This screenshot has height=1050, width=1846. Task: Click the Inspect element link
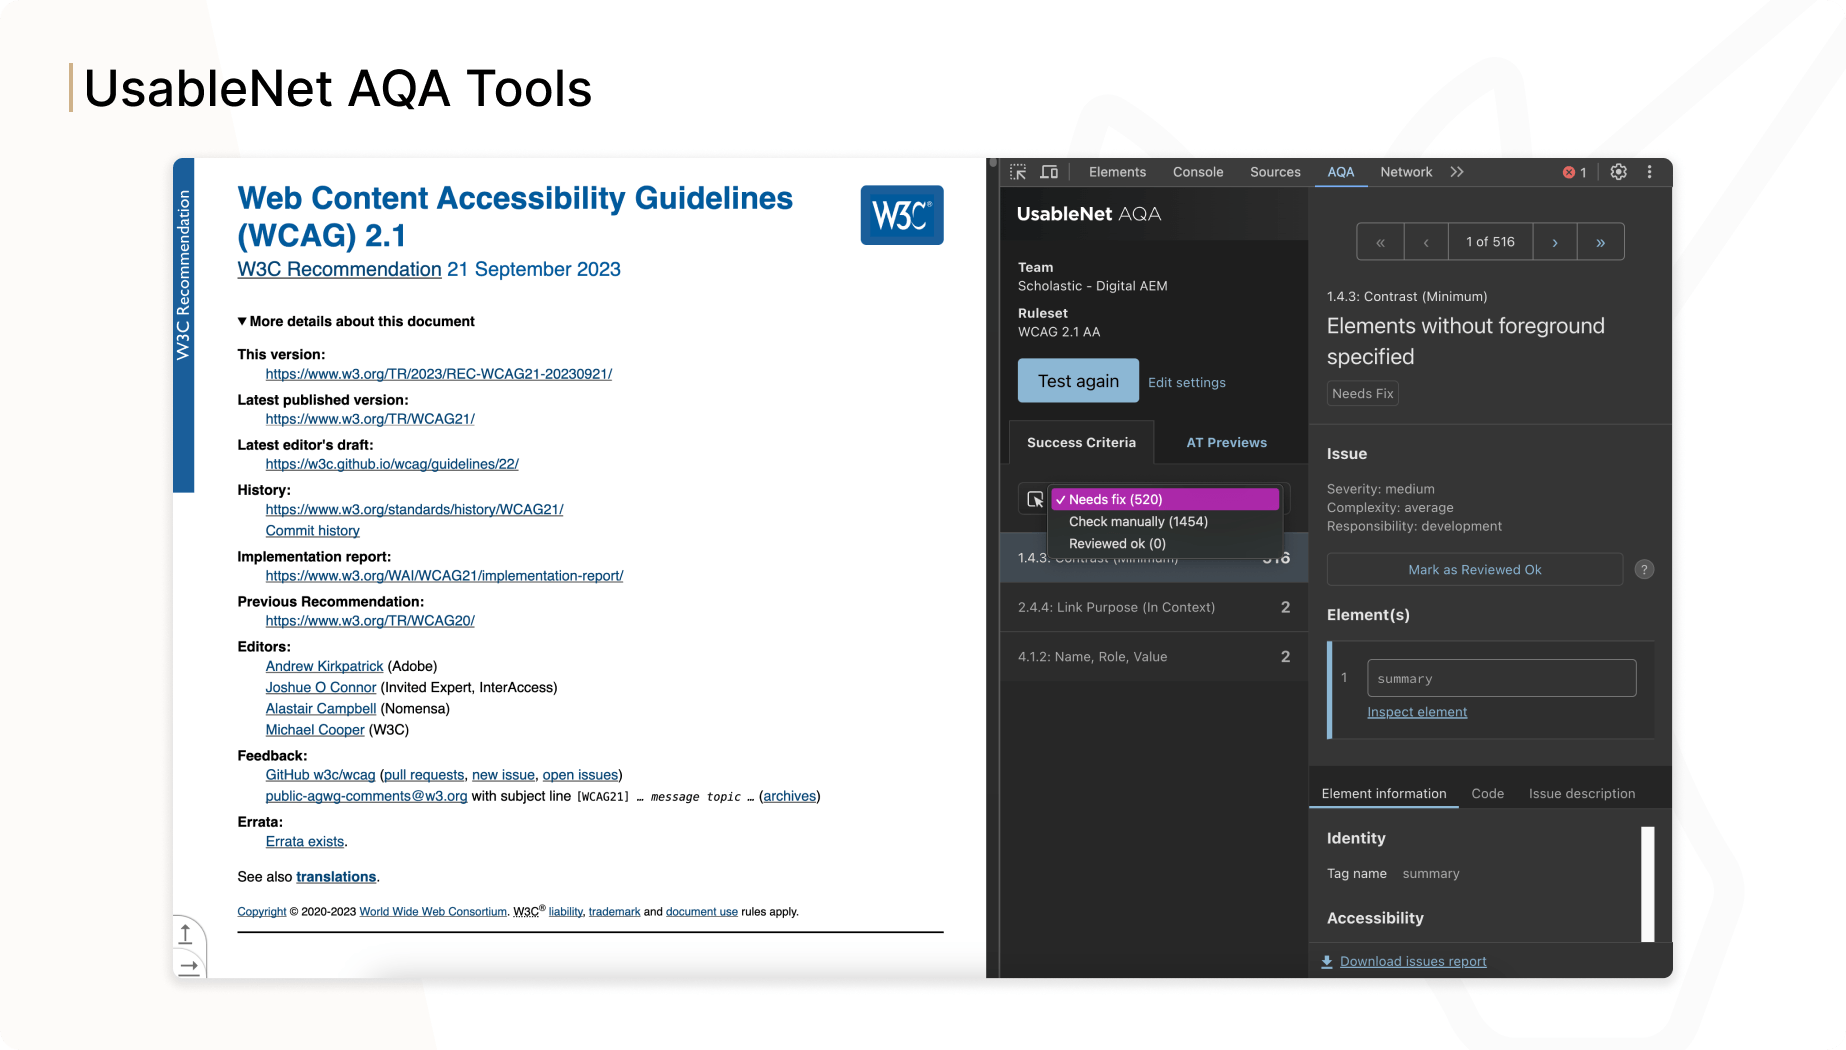point(1417,712)
